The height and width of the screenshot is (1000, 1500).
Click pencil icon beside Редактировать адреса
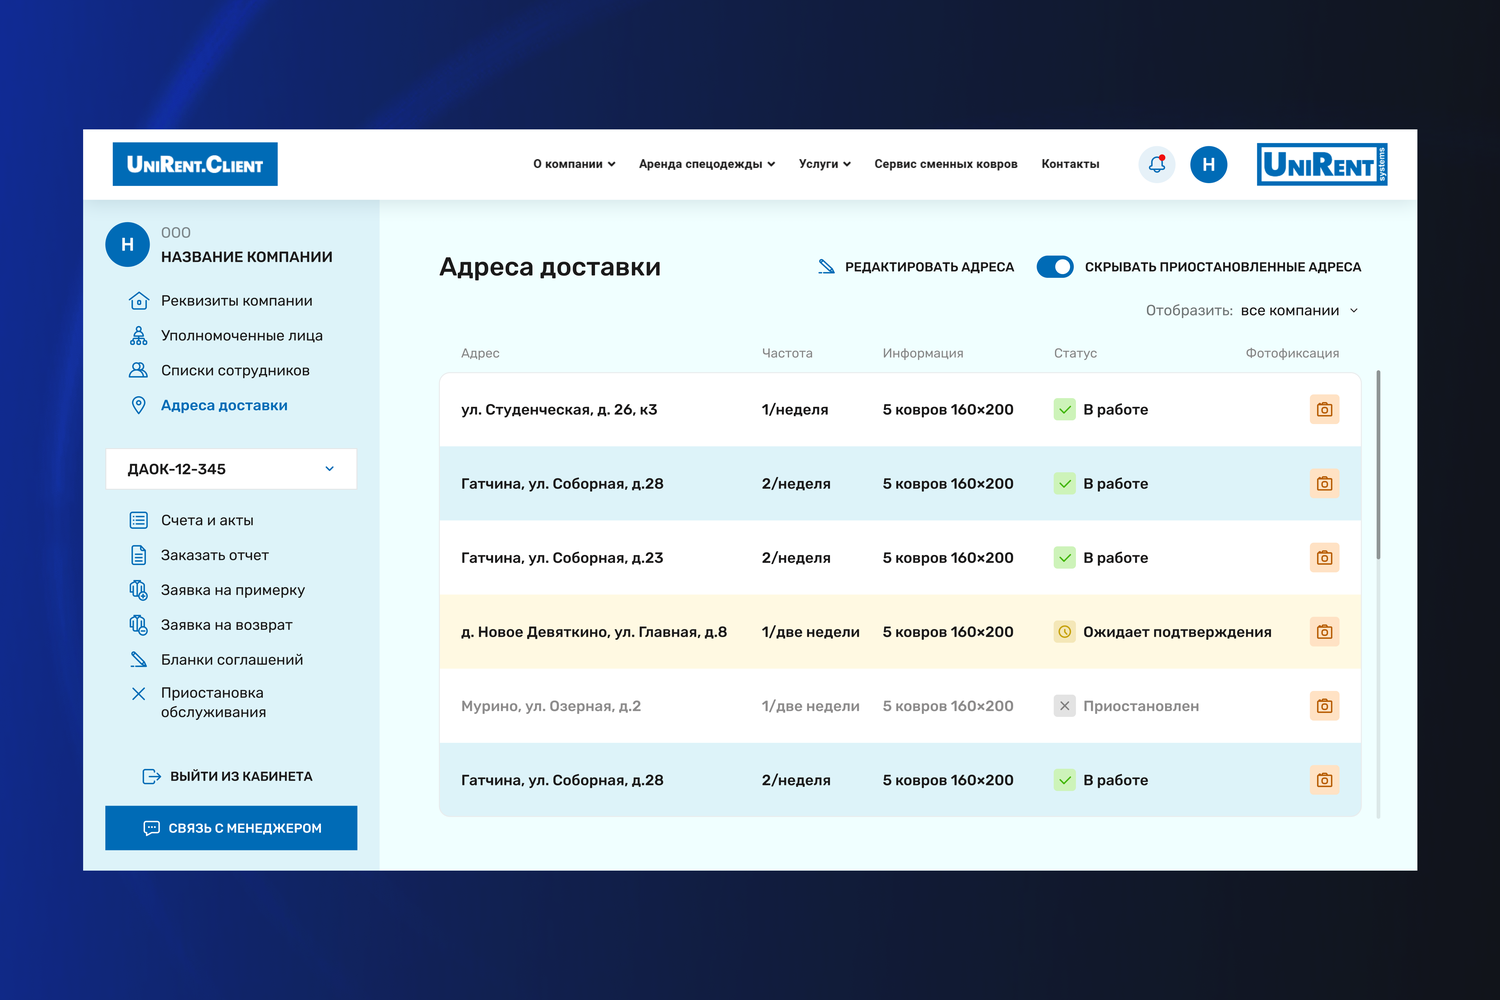pyautogui.click(x=826, y=267)
